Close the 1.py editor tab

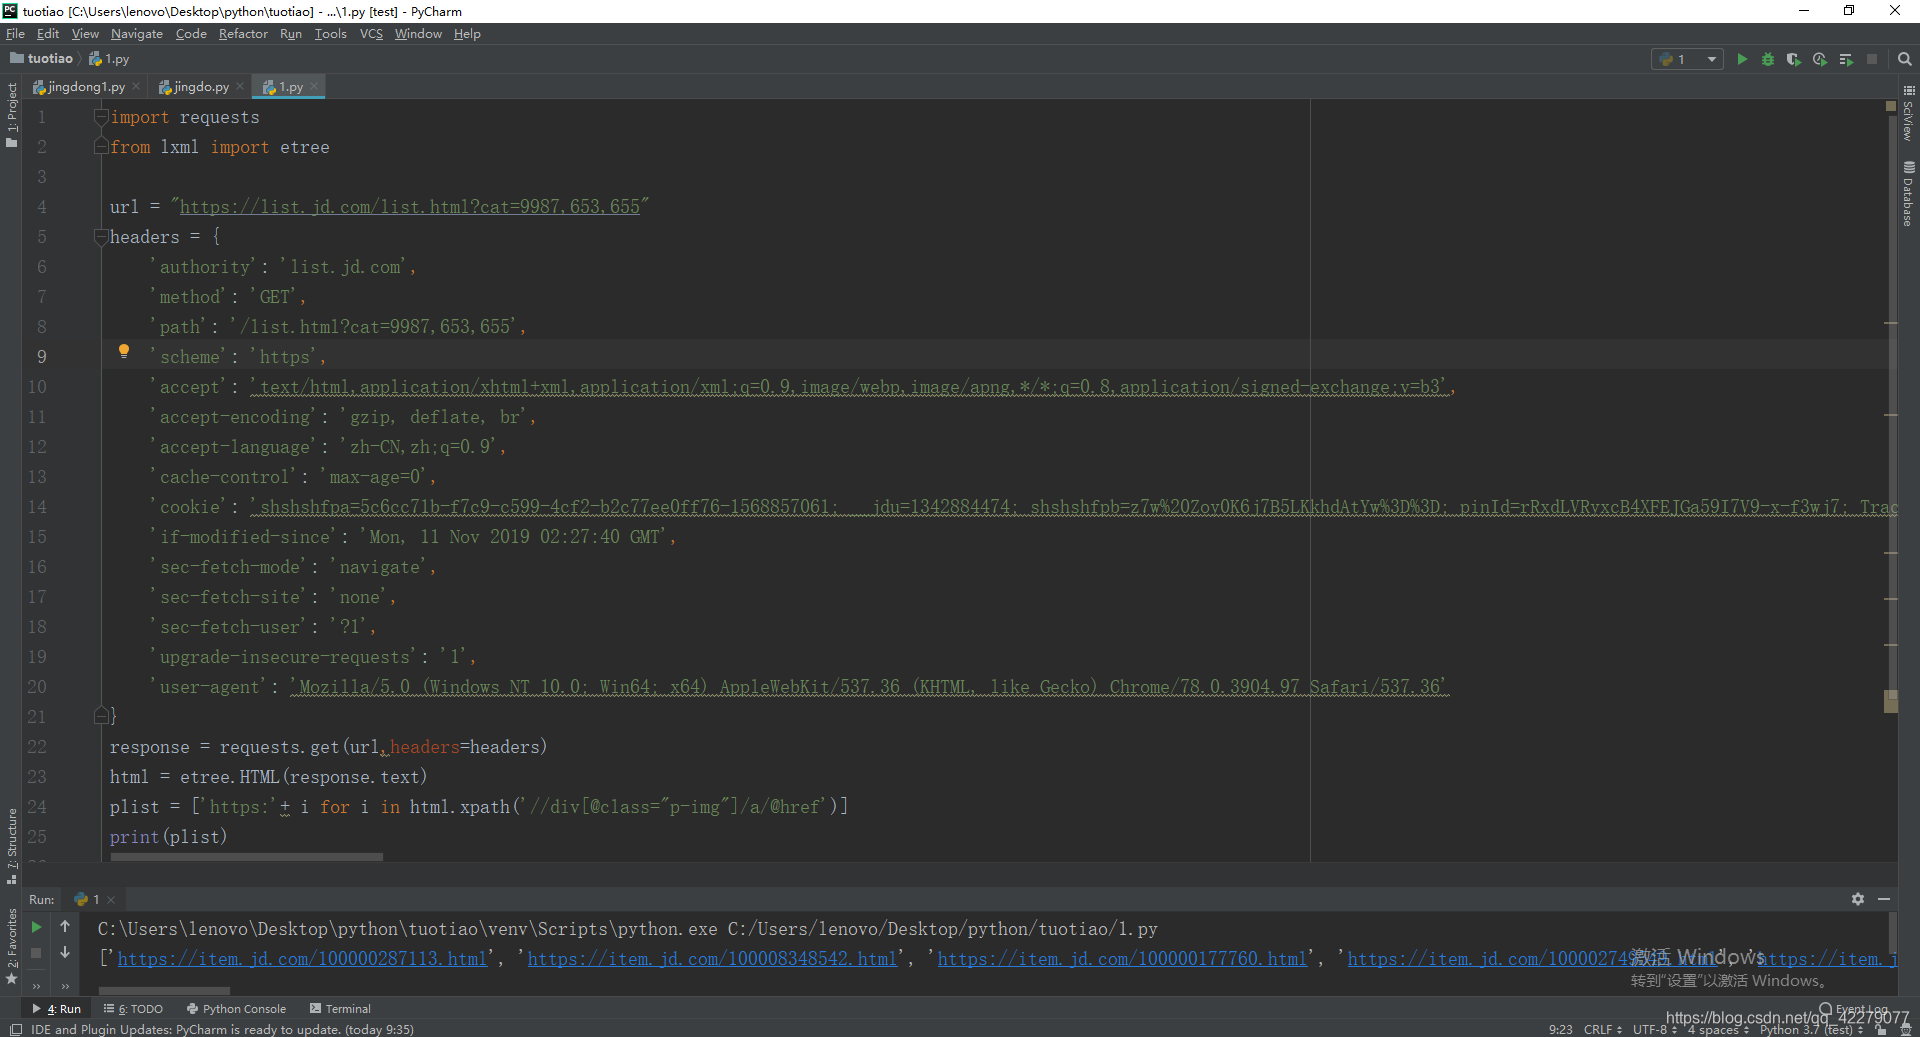pyautogui.click(x=314, y=87)
